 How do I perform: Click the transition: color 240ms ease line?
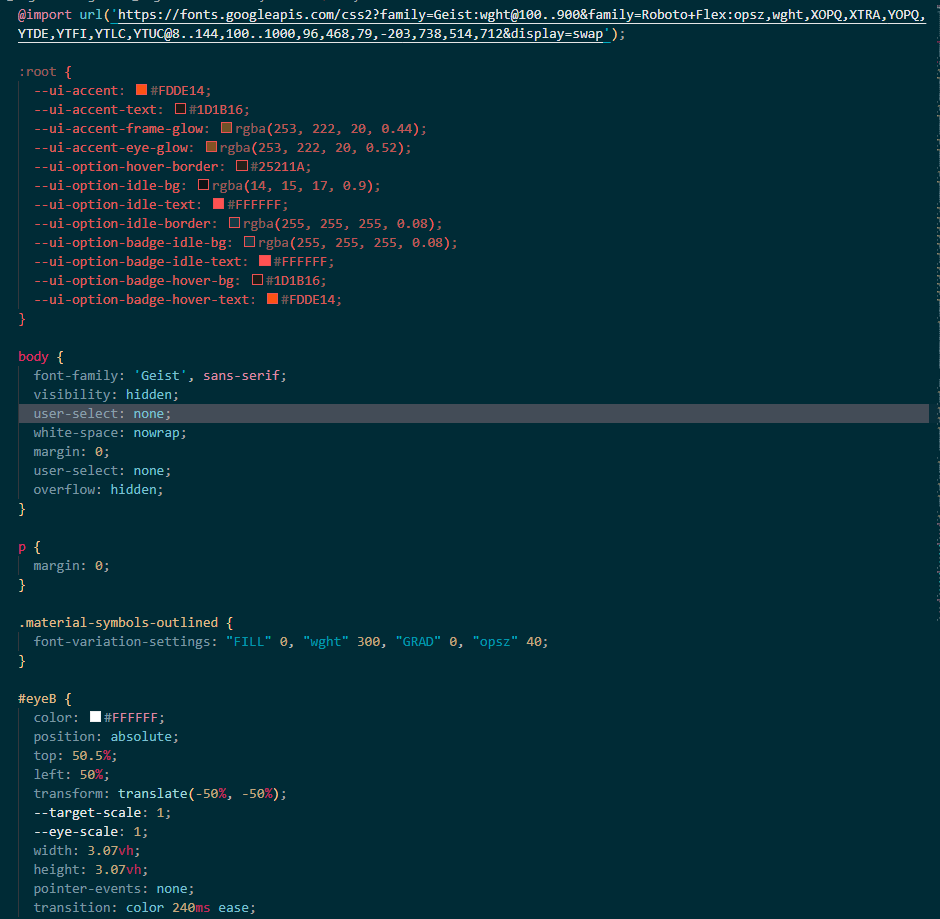pos(144,908)
